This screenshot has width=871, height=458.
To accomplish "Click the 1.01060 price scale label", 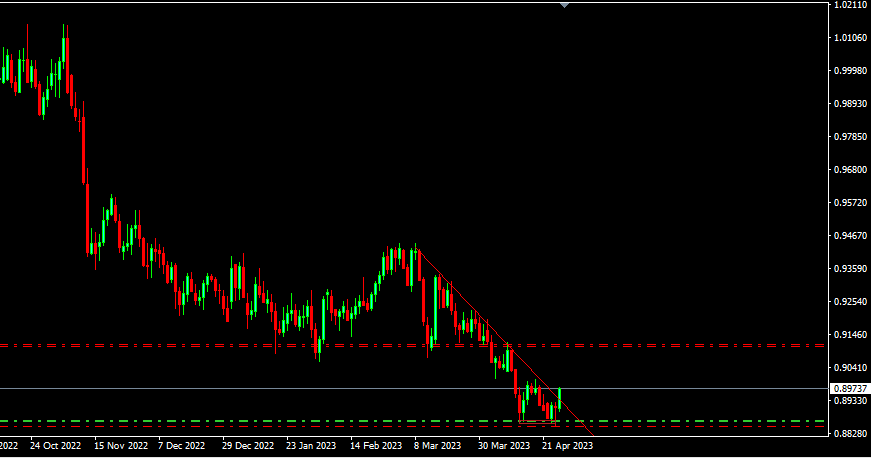I will tap(850, 38).
